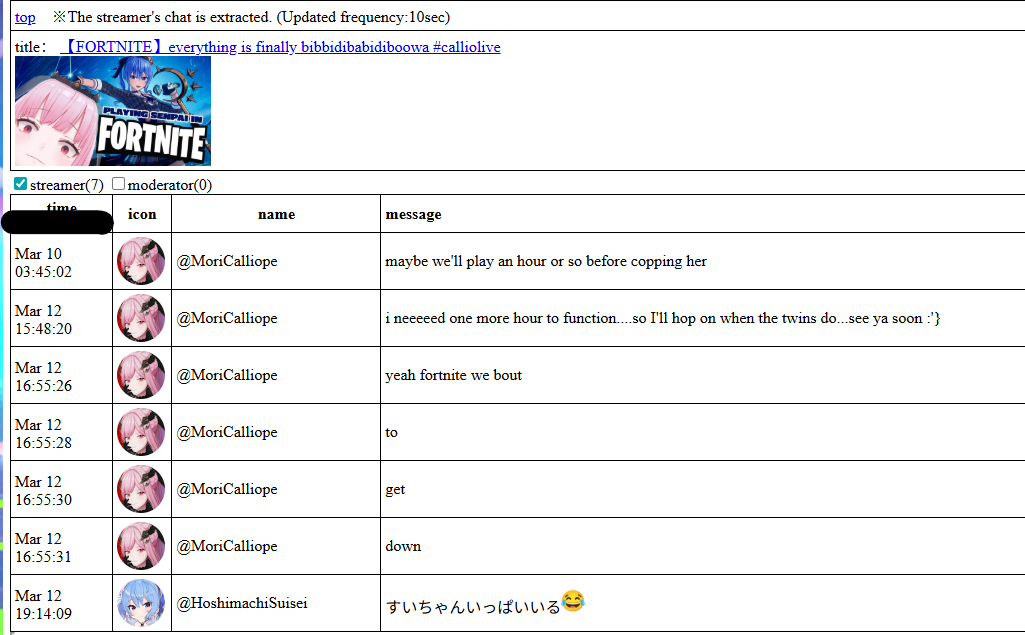Click MoriCalliope avatar in 03:45:02 row
Image resolution: width=1025 pixels, height=635 pixels.
141,261
